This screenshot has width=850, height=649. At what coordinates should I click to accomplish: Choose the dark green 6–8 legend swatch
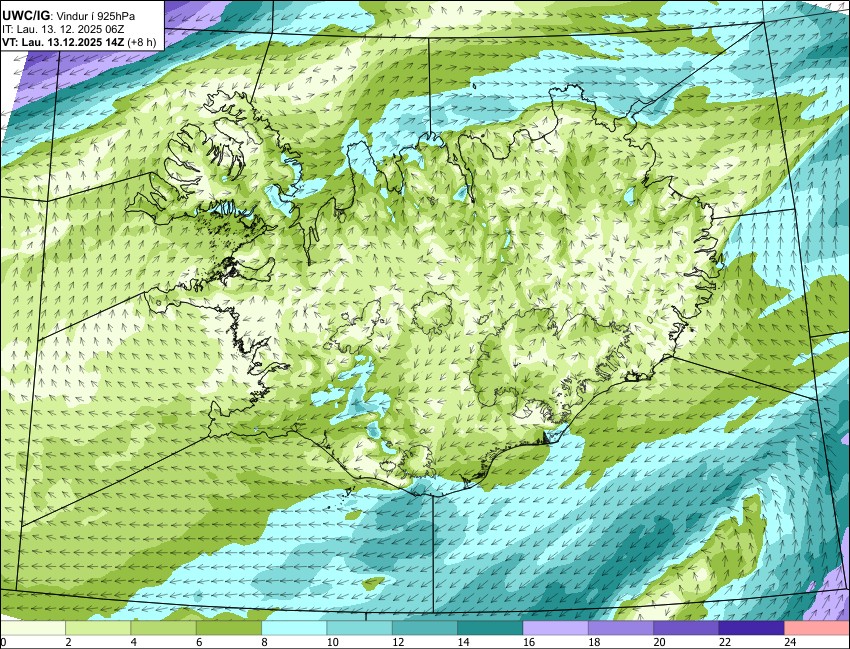[x=229, y=628]
